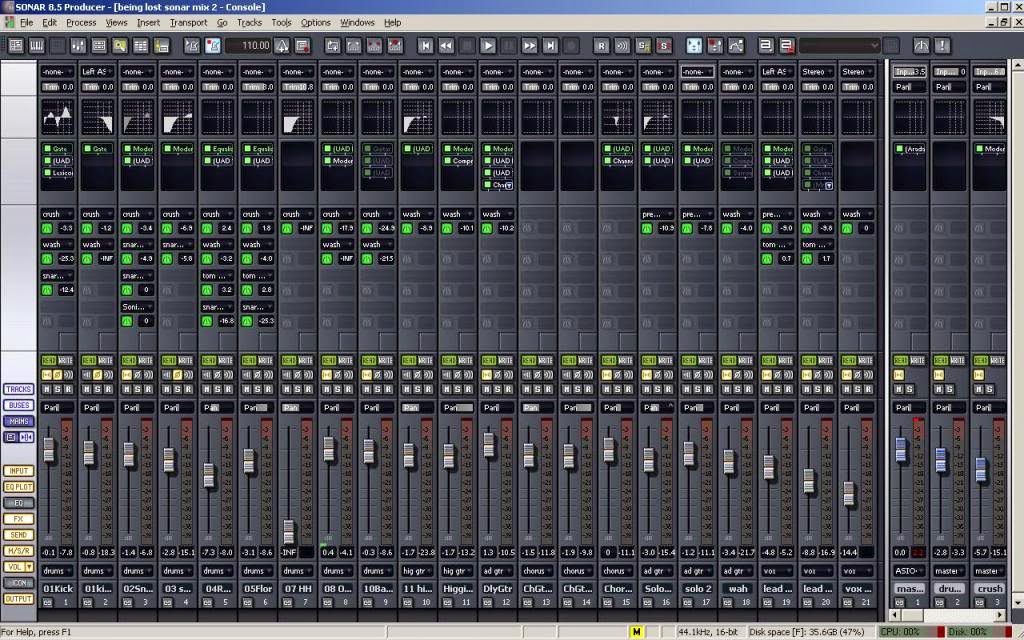Open the chorus output dropdown on channel 13
Image resolution: width=1024 pixels, height=640 pixels.
pos(537,571)
